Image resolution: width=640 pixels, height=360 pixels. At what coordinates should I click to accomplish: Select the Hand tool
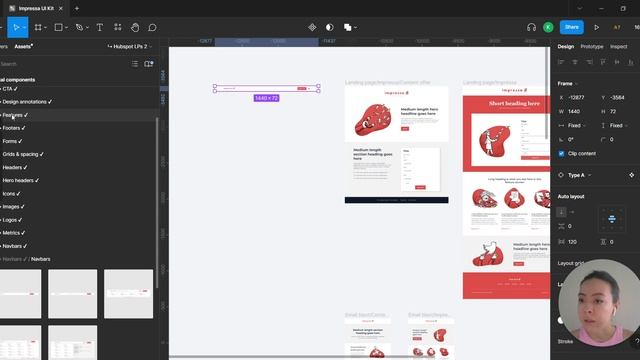pyautogui.click(x=135, y=27)
